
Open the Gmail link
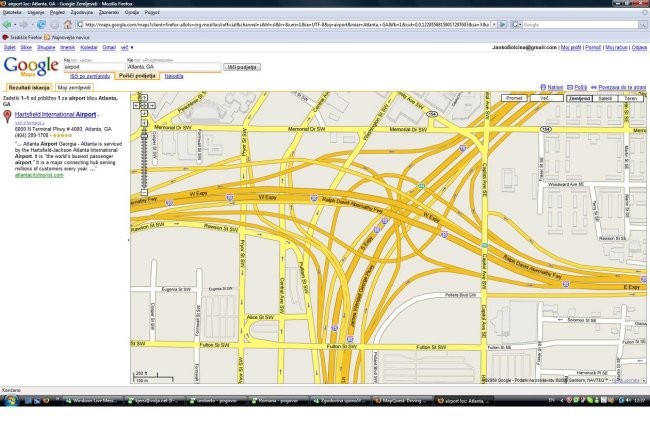[x=109, y=48]
